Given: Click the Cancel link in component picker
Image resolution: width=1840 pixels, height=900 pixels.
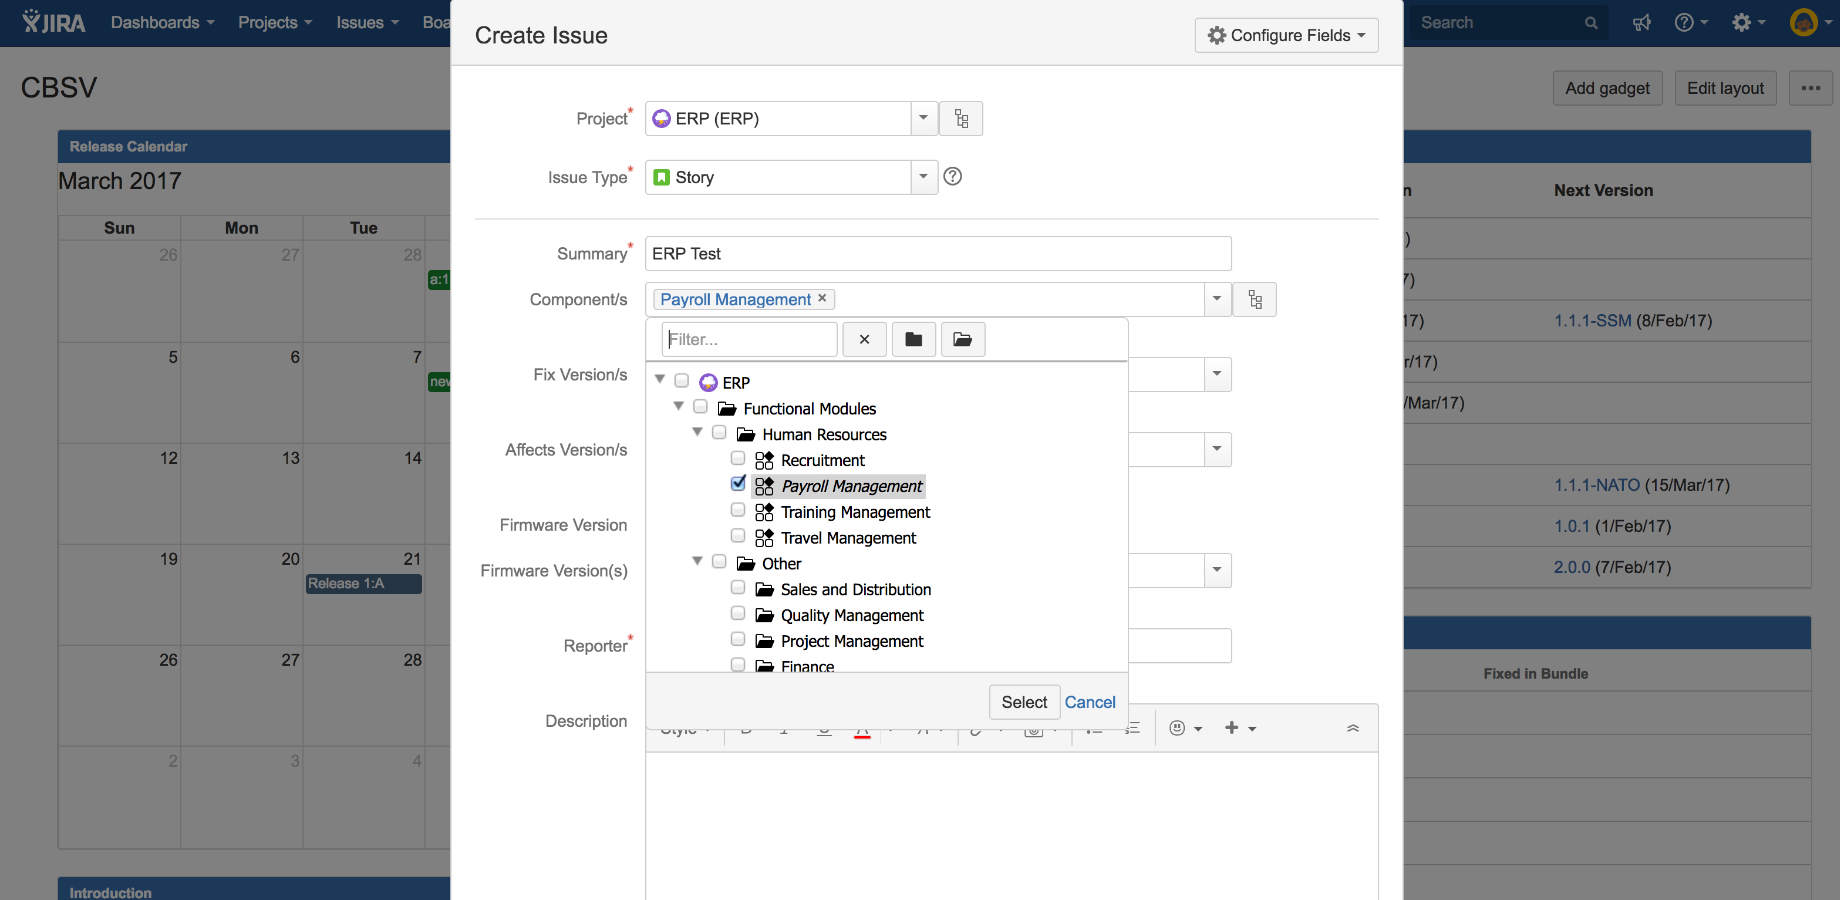Looking at the screenshot, I should click(x=1089, y=702).
